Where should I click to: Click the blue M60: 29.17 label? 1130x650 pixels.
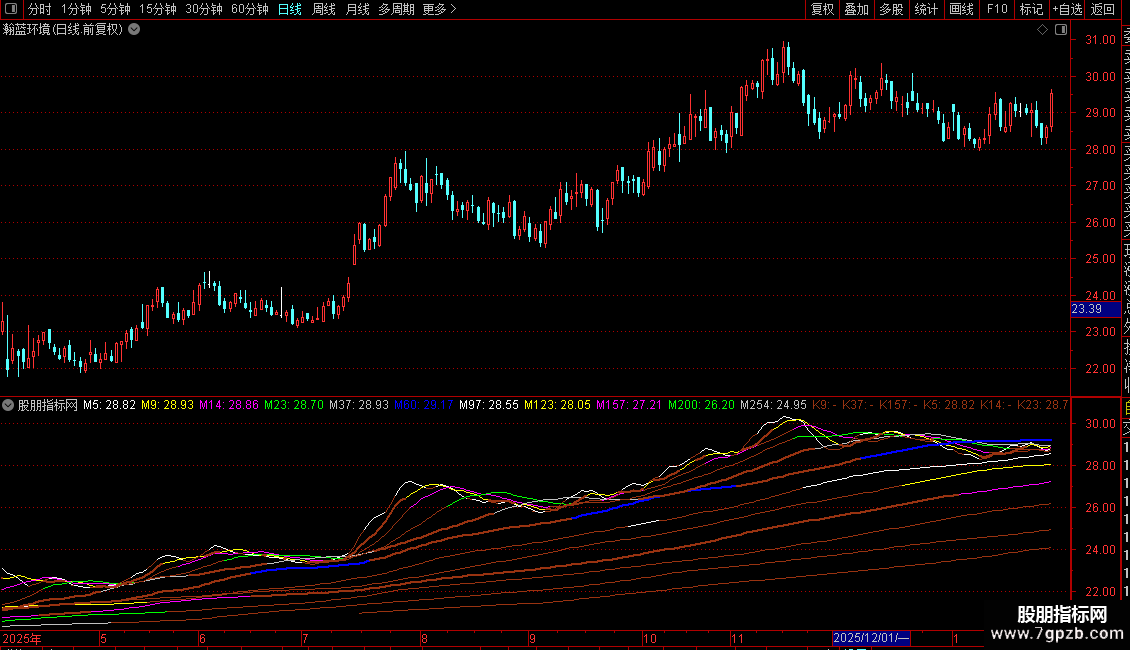pyautogui.click(x=424, y=405)
